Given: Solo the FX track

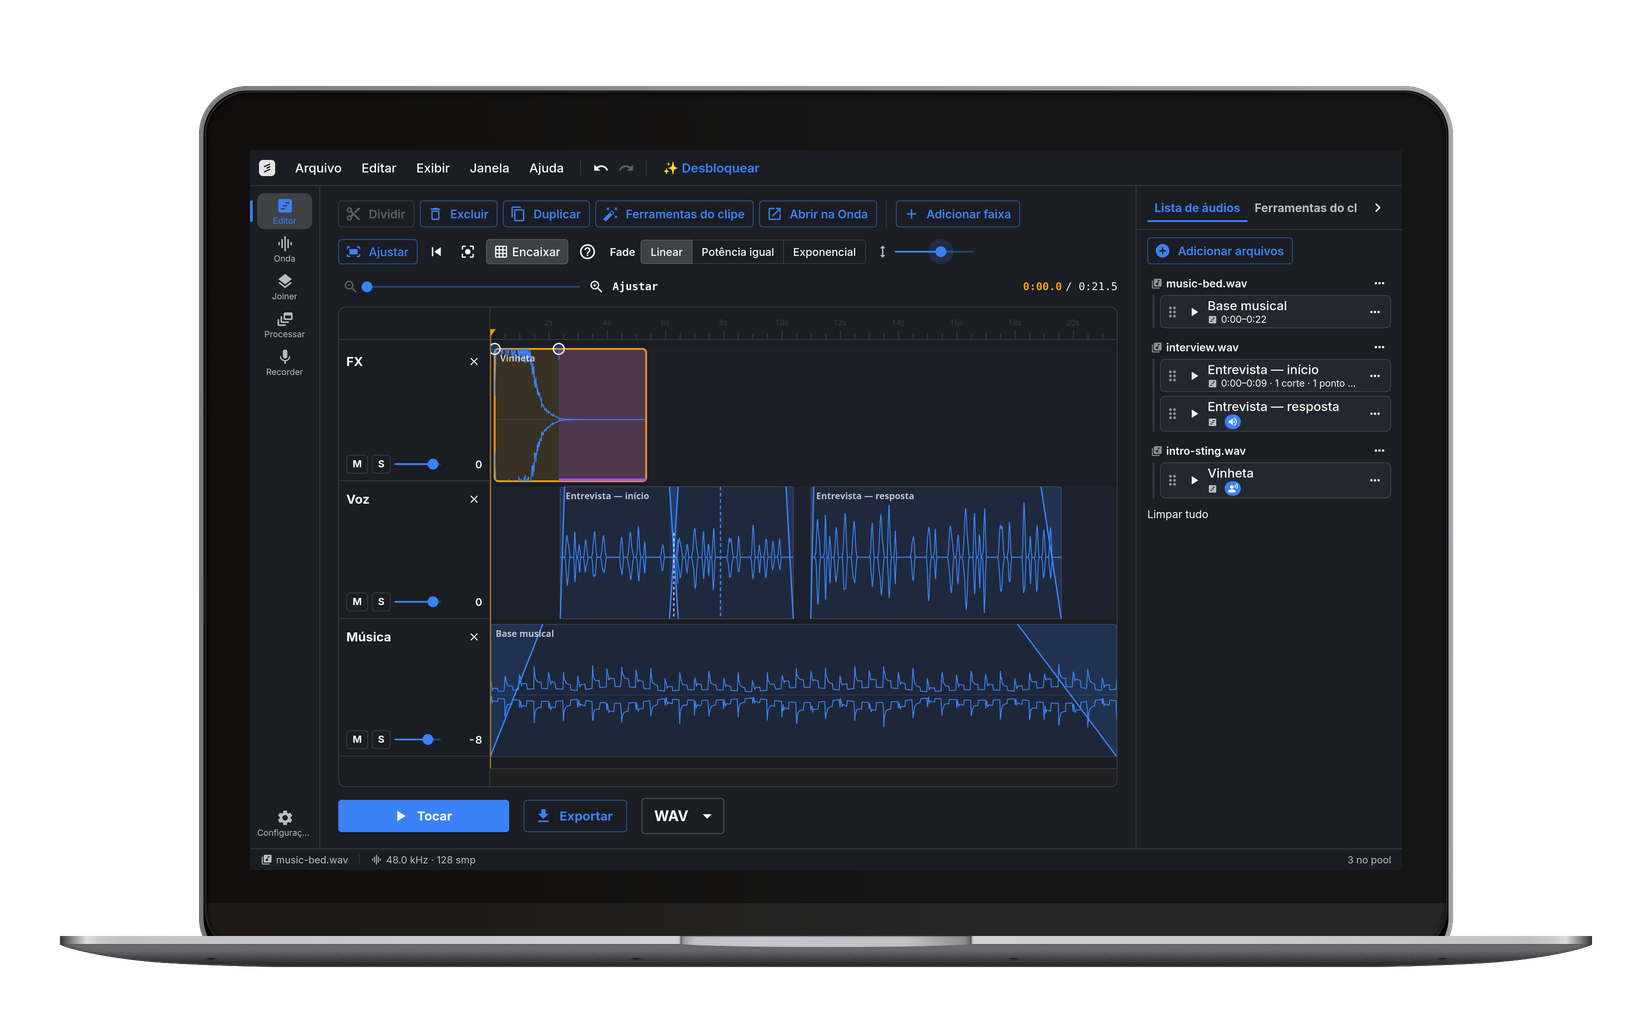Looking at the screenshot, I should [381, 464].
